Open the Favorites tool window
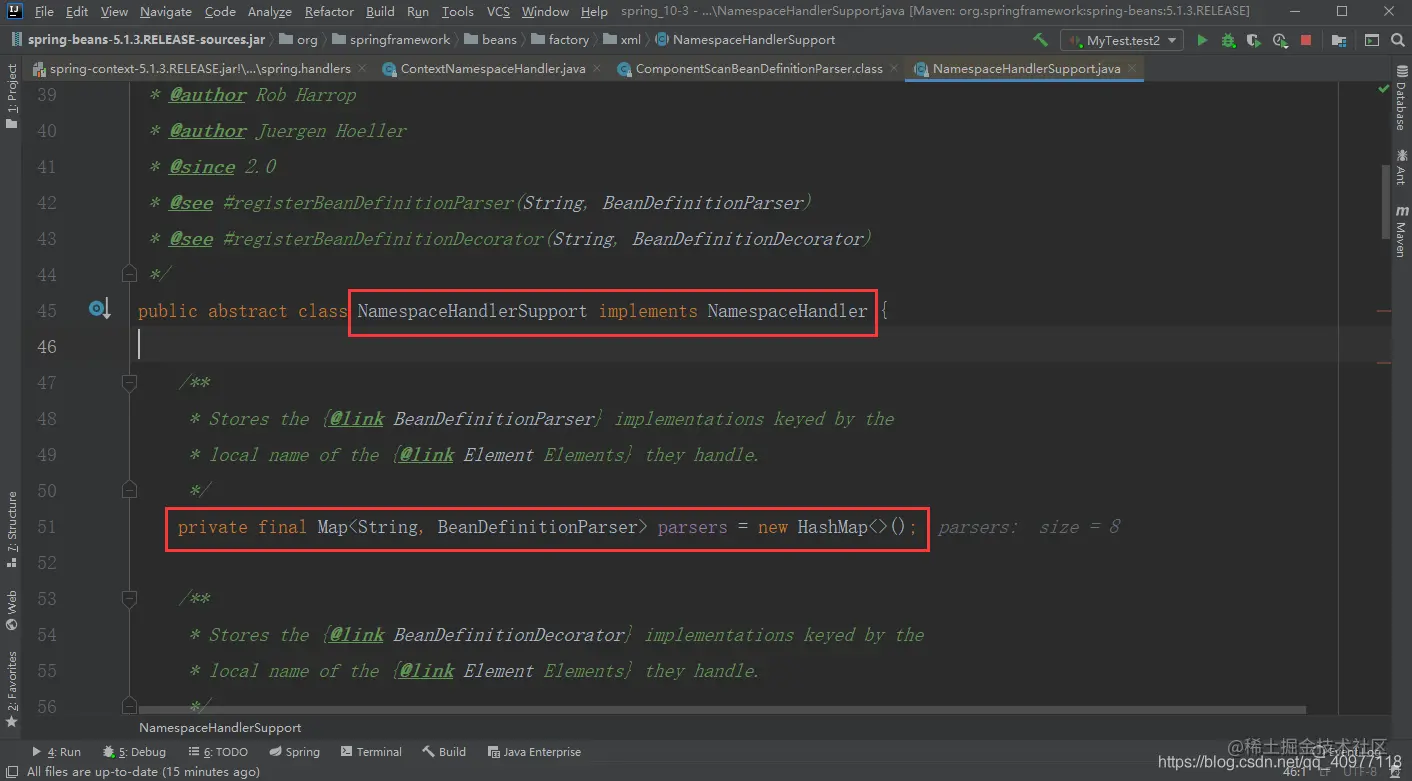 point(11,688)
